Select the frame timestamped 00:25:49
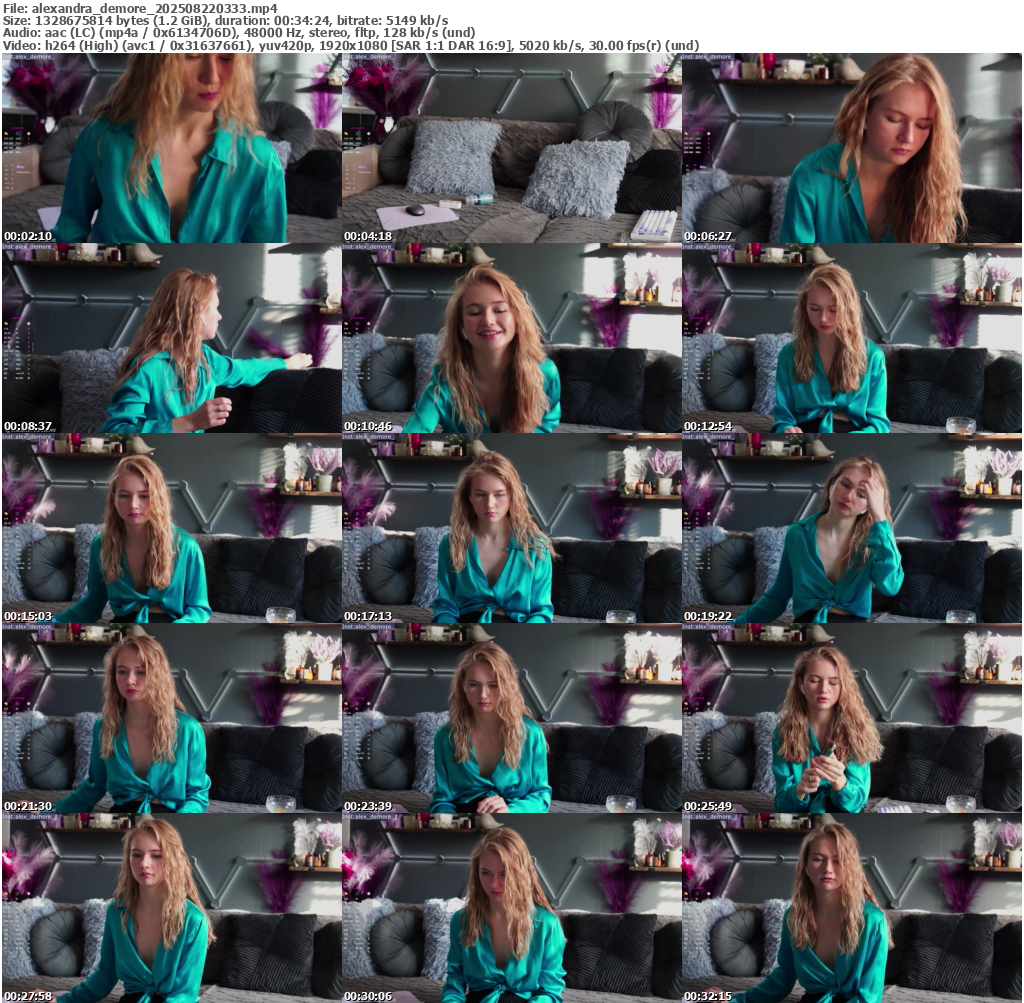This screenshot has width=1024, height=1003. point(852,718)
